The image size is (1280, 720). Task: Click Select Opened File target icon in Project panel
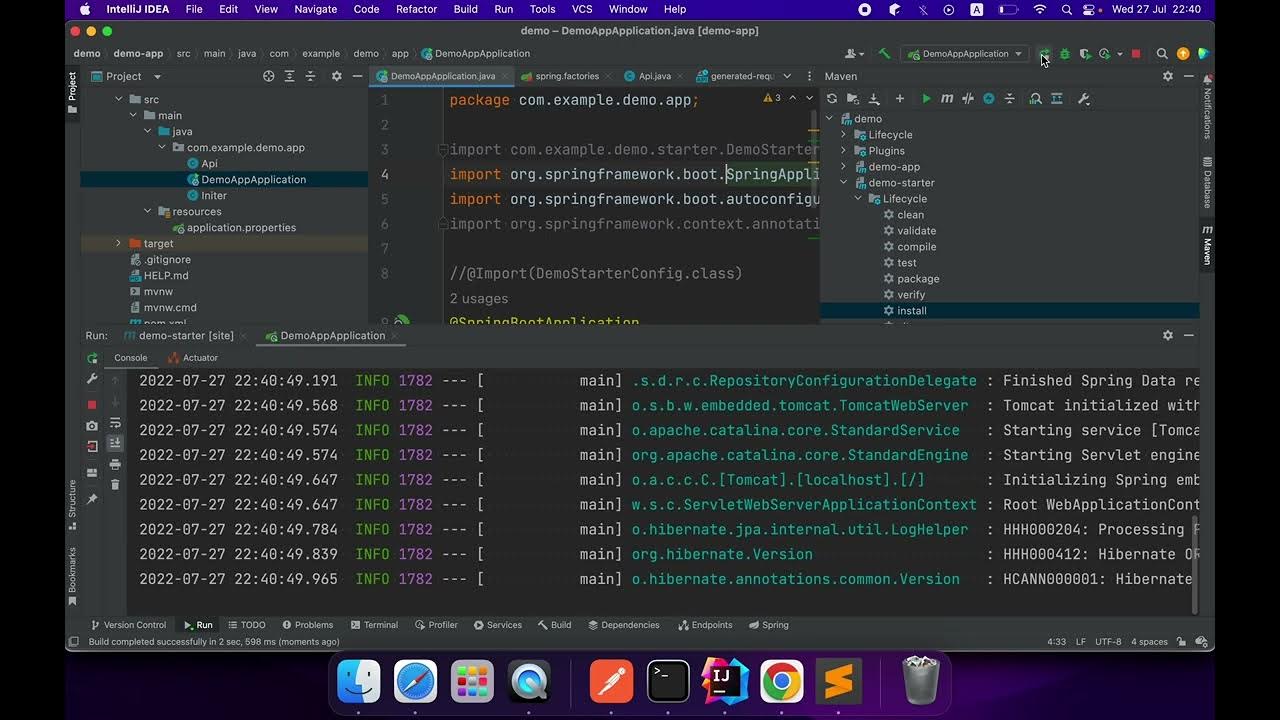[x=269, y=76]
